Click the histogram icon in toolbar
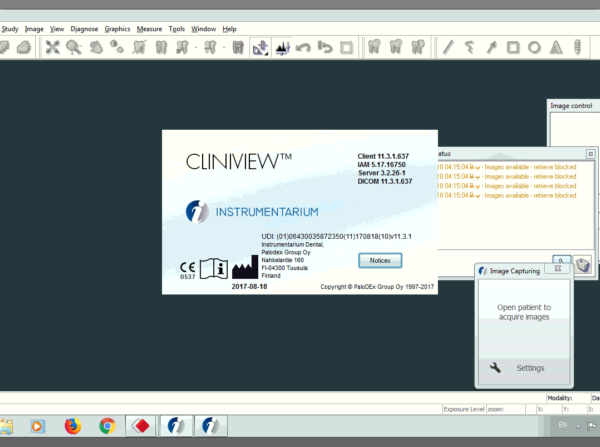The height and width of the screenshot is (447, 600). coord(282,47)
